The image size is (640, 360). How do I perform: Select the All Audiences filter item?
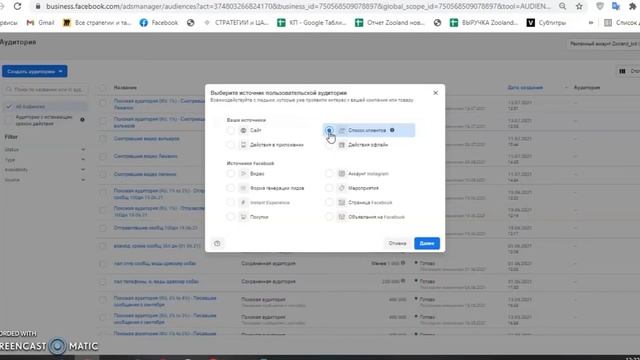(x=45, y=107)
